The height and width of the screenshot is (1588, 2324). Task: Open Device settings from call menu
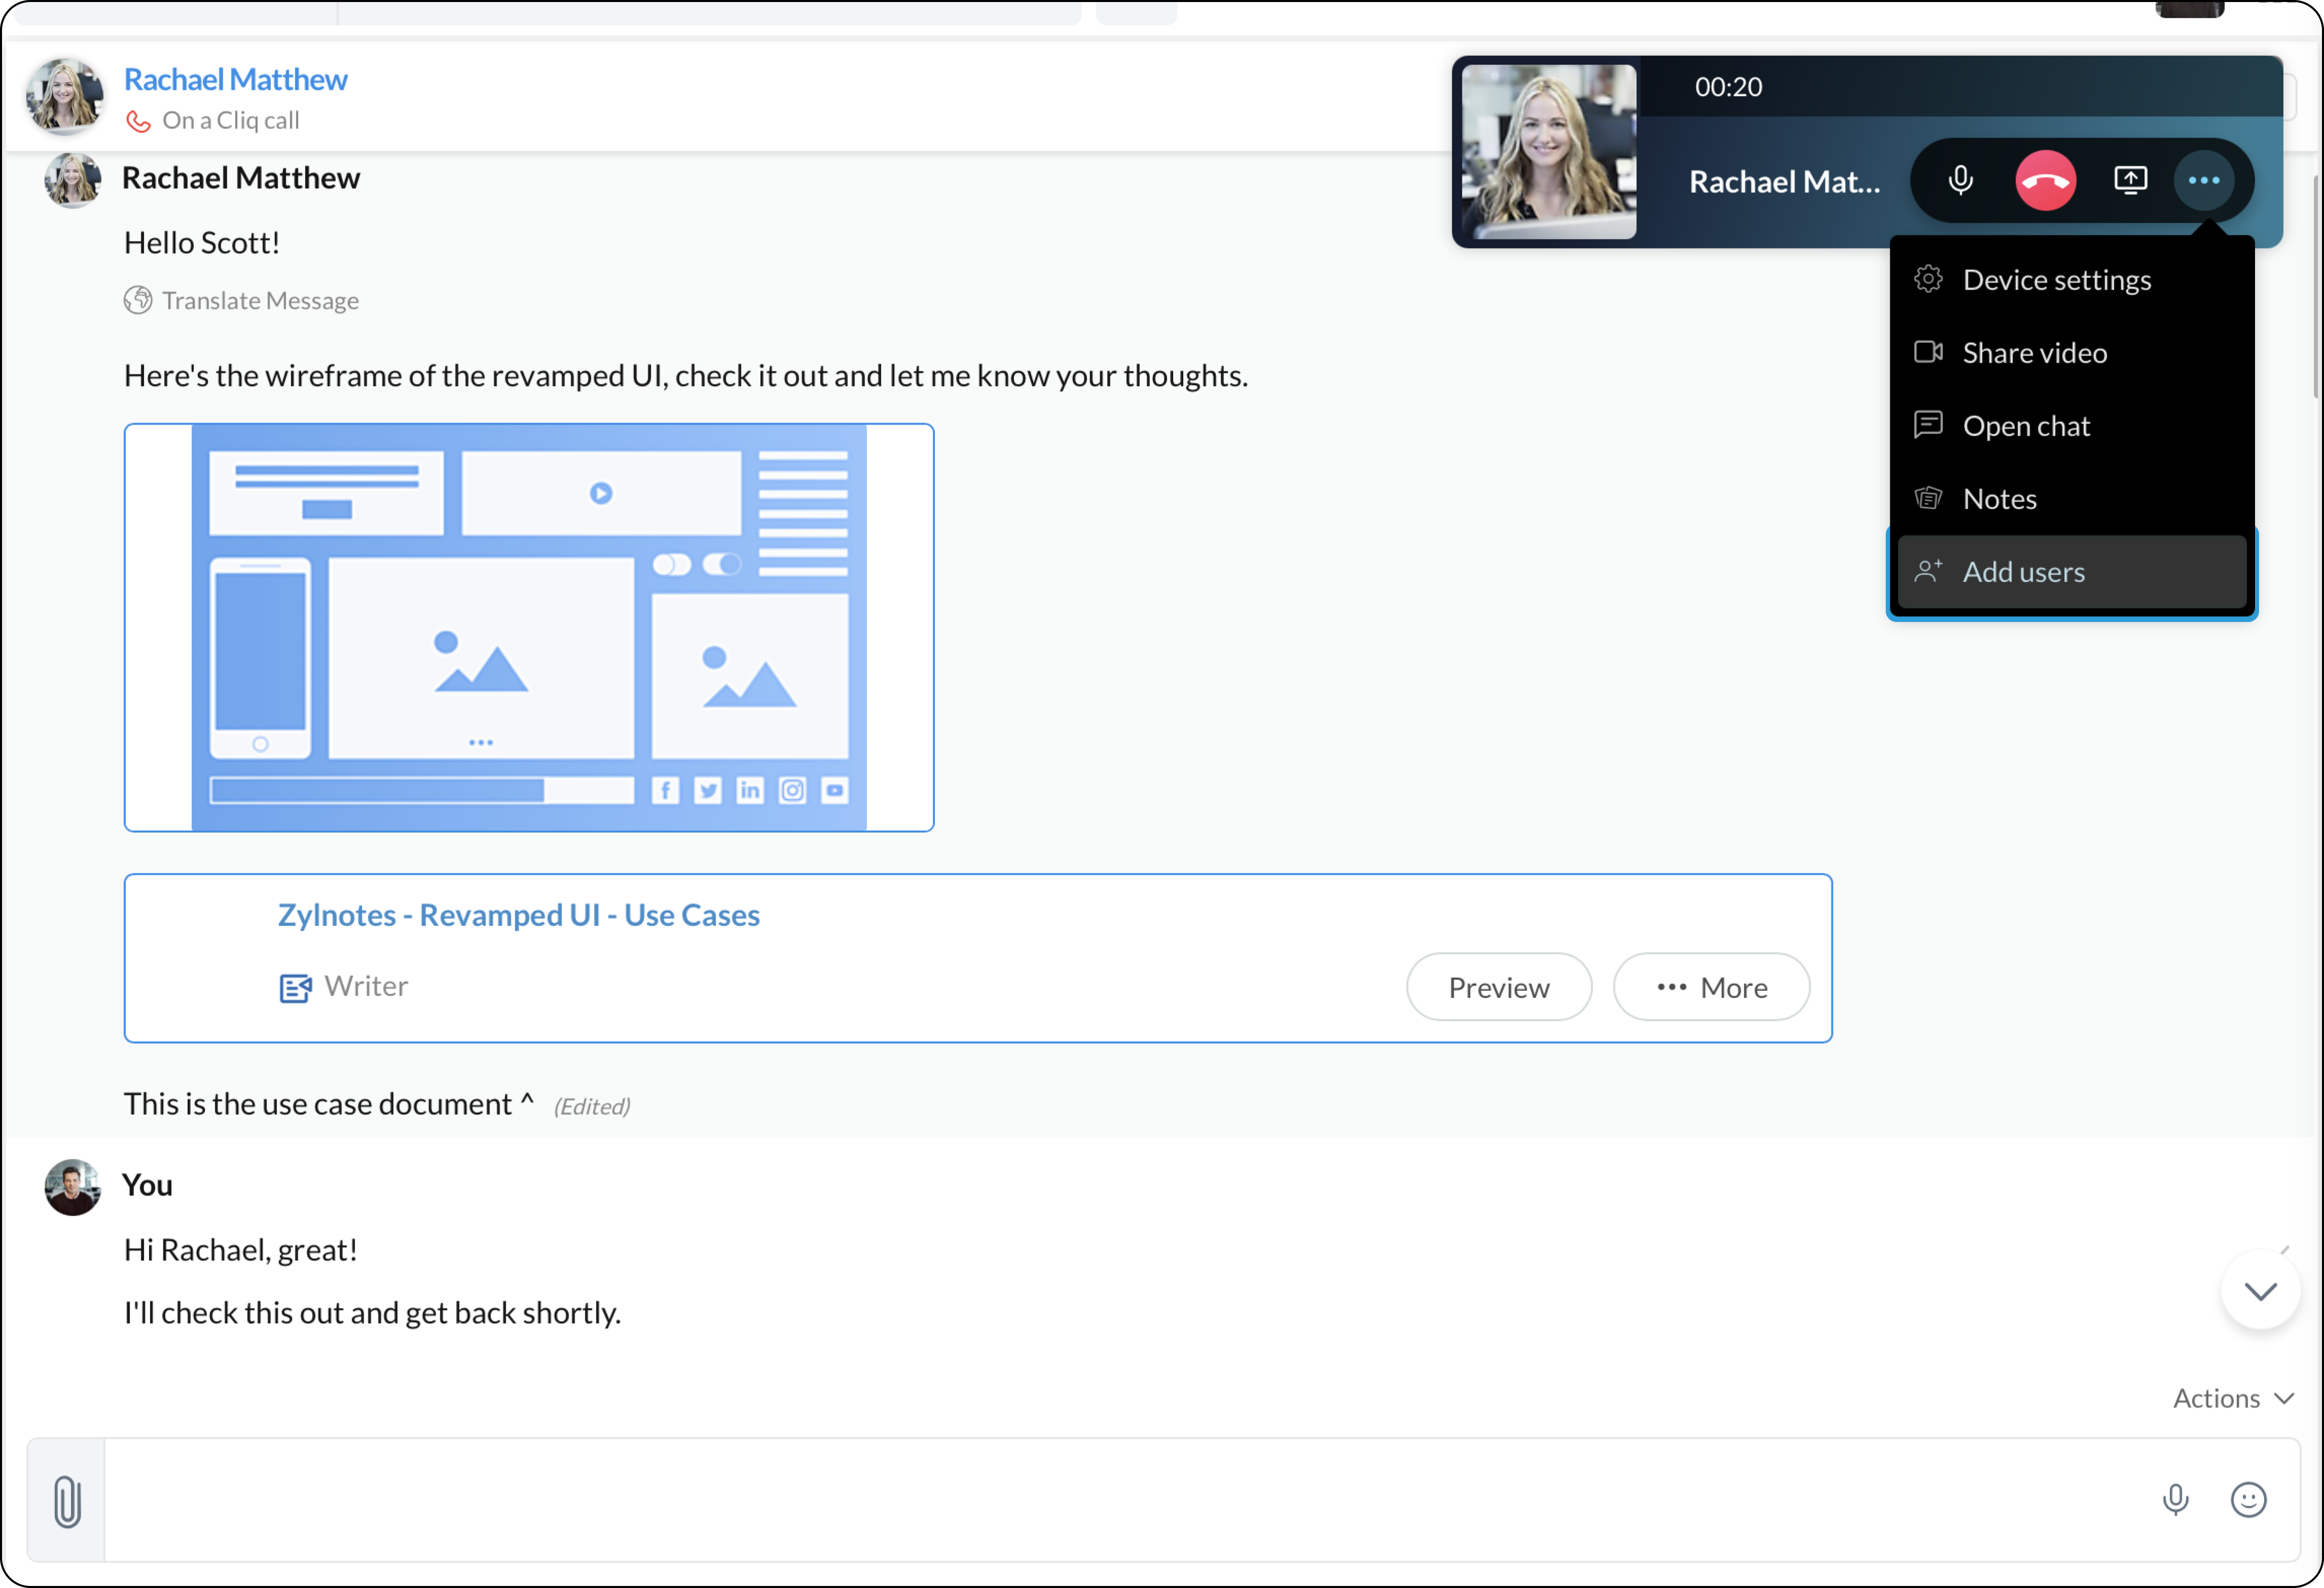2056,280
